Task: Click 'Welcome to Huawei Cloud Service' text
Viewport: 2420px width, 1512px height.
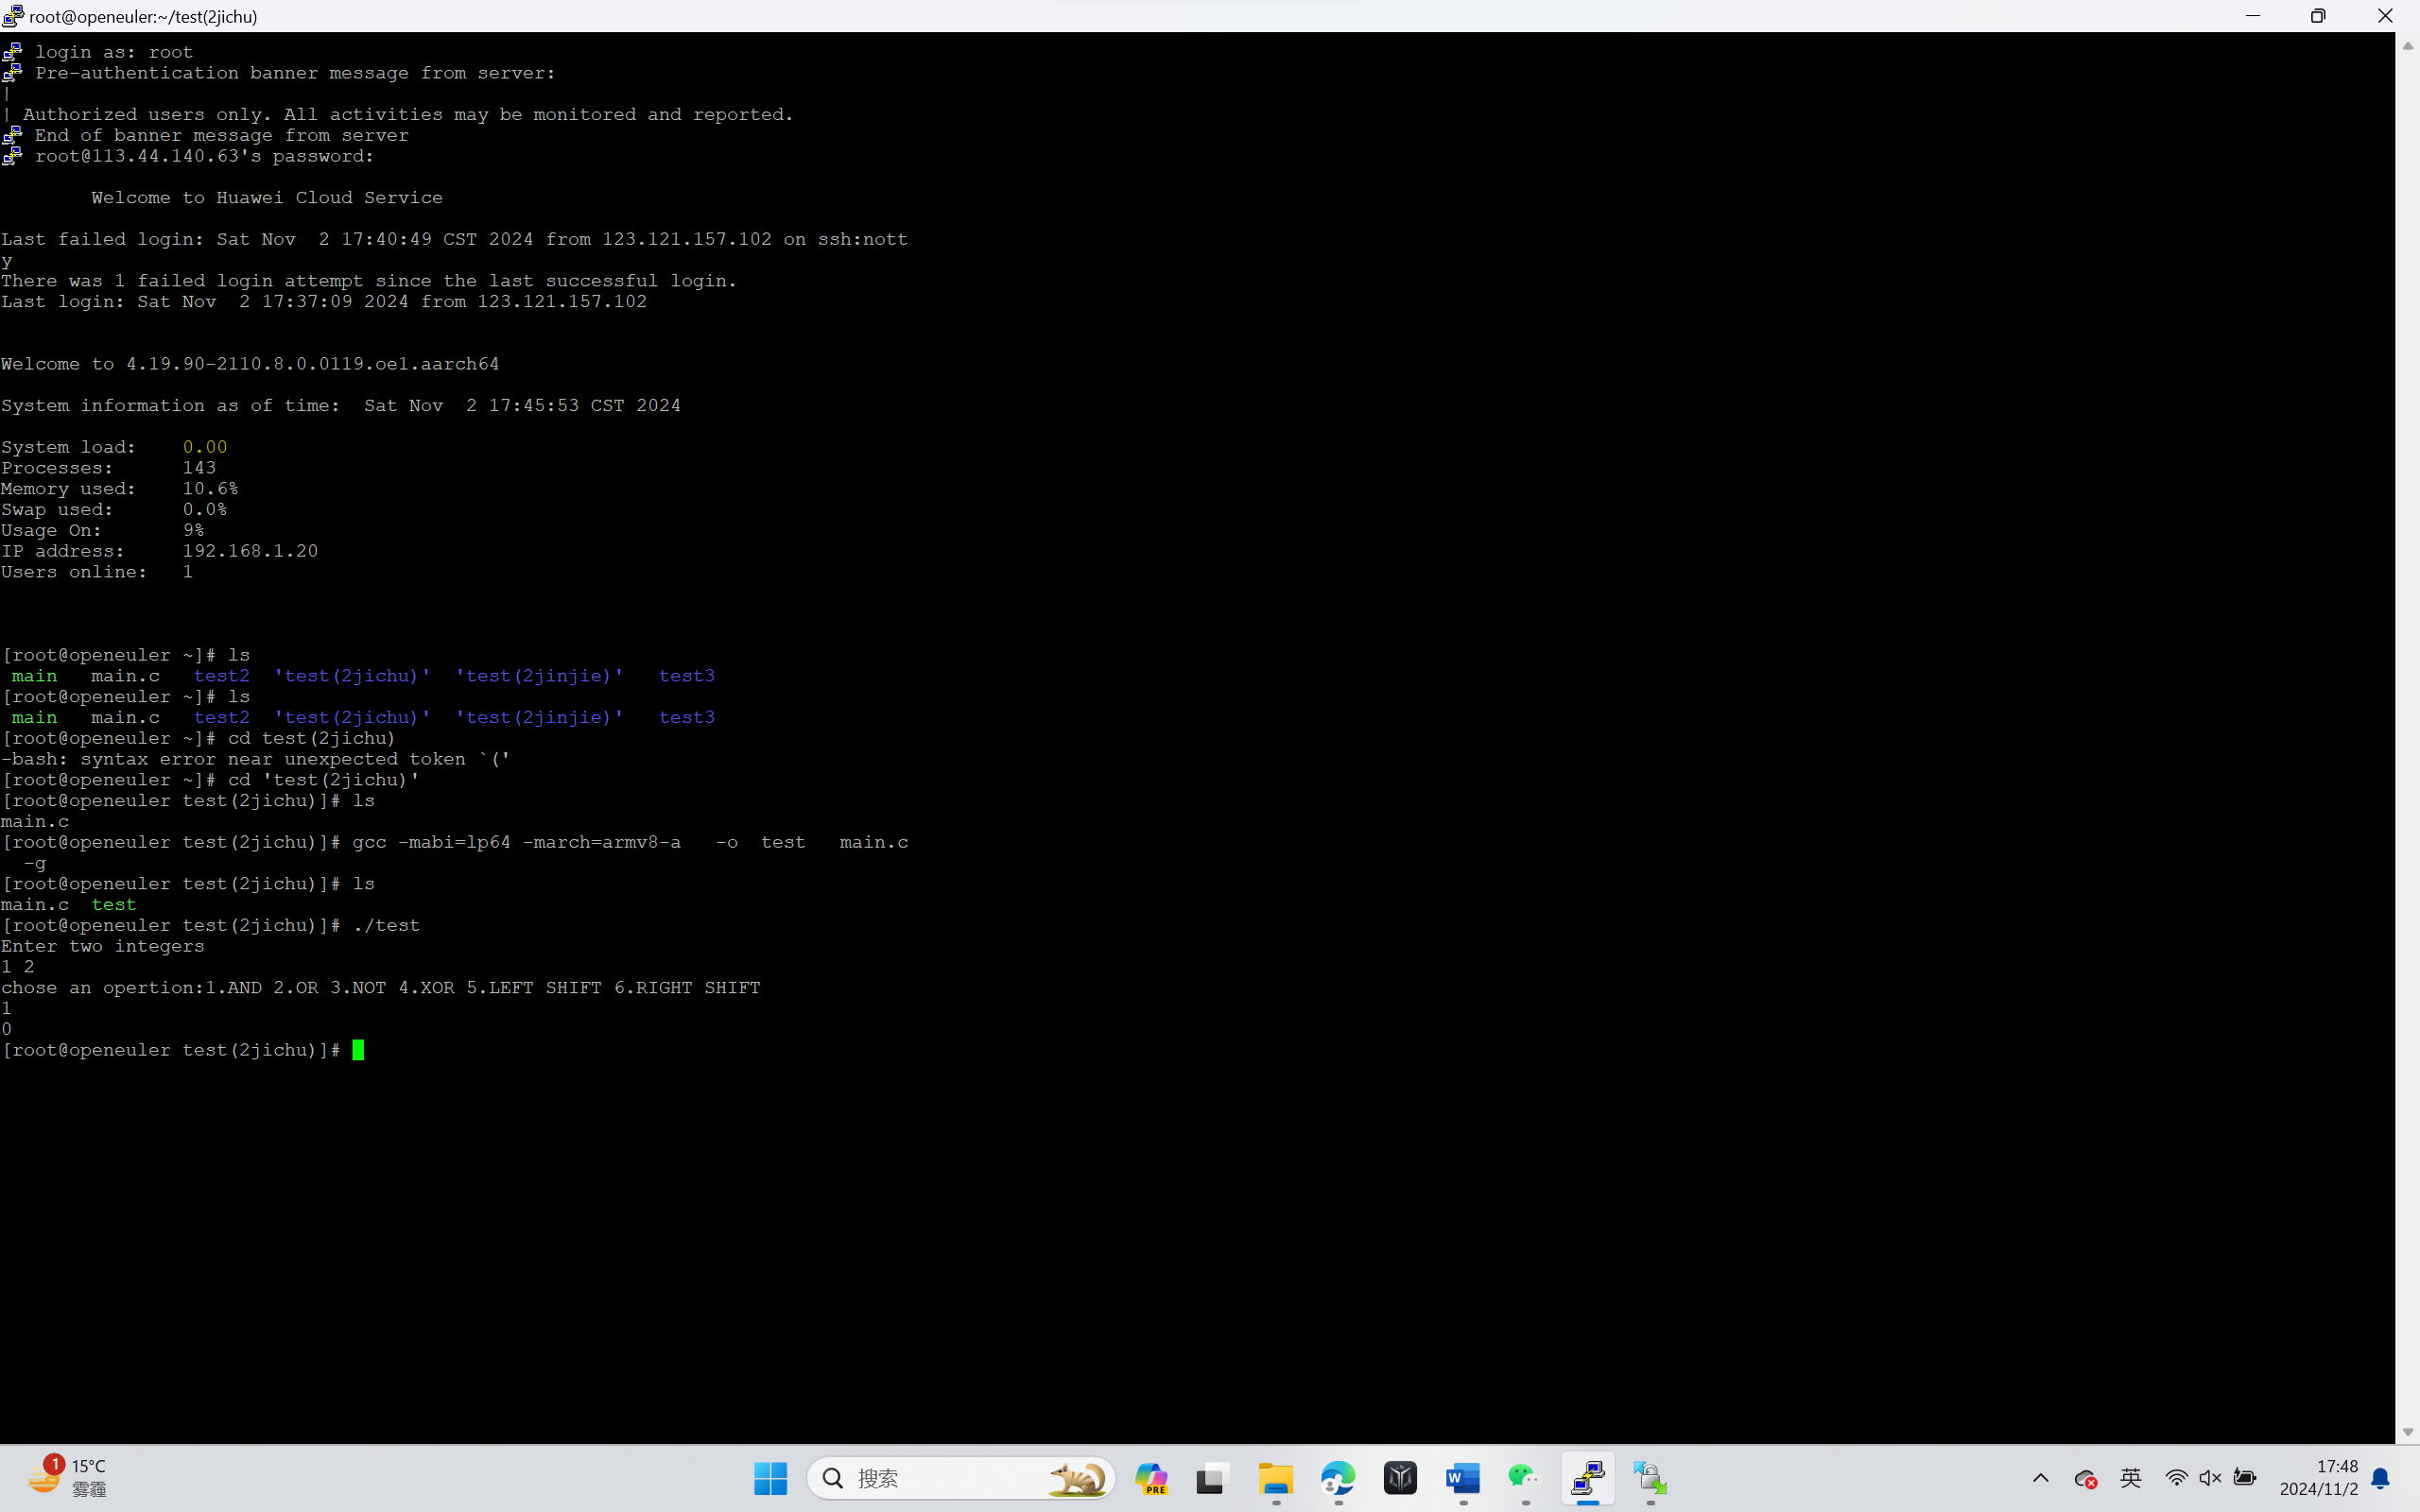Action: (x=267, y=198)
